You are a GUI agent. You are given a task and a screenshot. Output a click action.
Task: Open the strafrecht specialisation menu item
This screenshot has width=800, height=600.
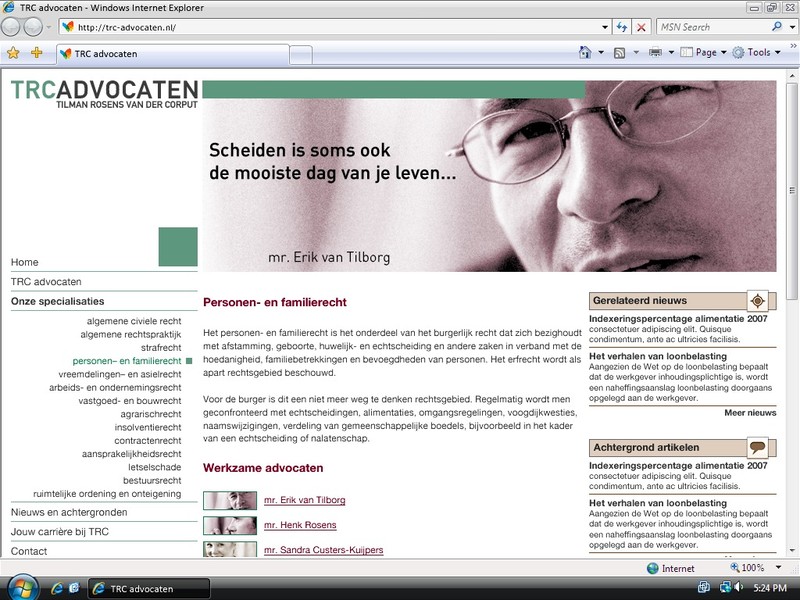[x=160, y=347]
